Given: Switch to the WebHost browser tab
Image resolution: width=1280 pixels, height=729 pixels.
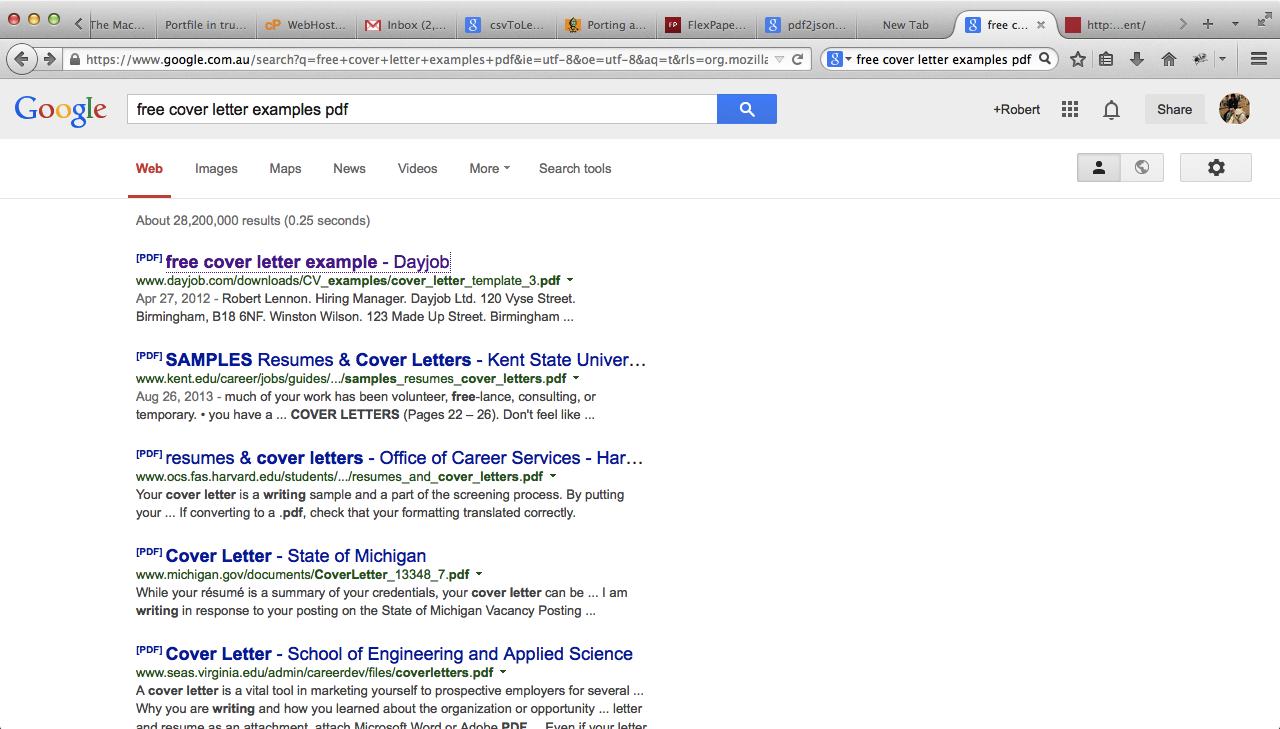Looking at the screenshot, I should pyautogui.click(x=305, y=24).
